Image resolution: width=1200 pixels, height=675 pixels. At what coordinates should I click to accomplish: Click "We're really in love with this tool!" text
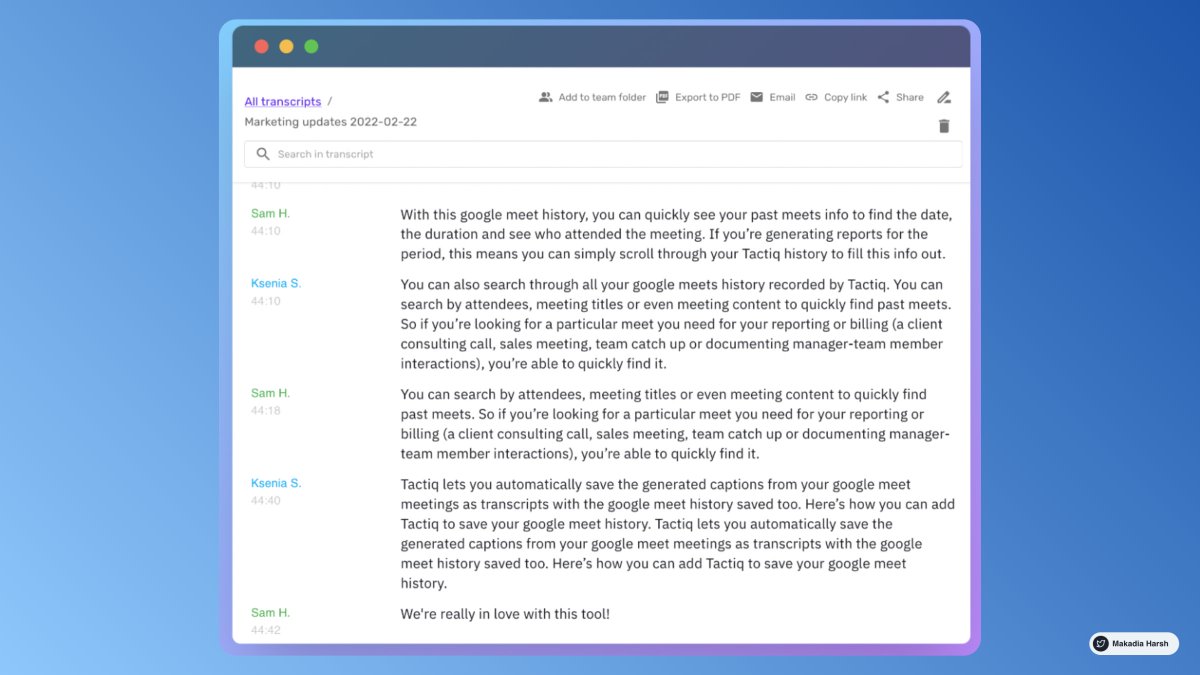pyautogui.click(x=505, y=613)
